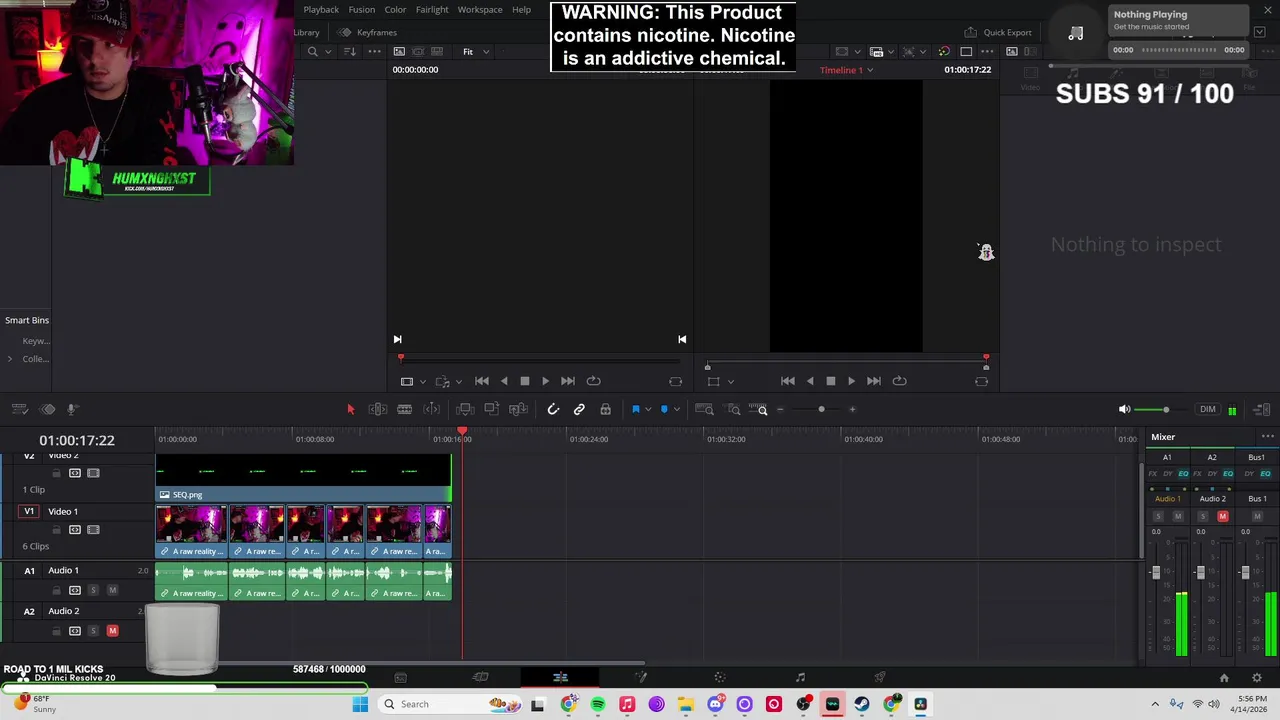Click the Replace Clip toolbar icon

point(518,409)
